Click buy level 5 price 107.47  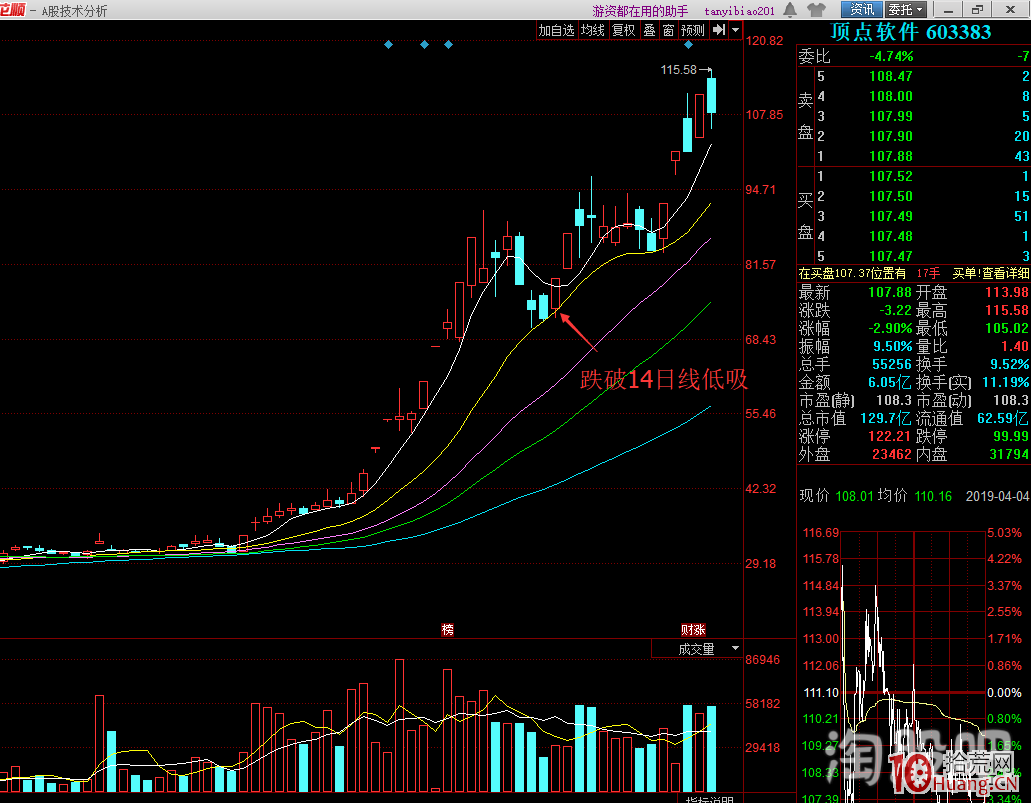(x=891, y=256)
